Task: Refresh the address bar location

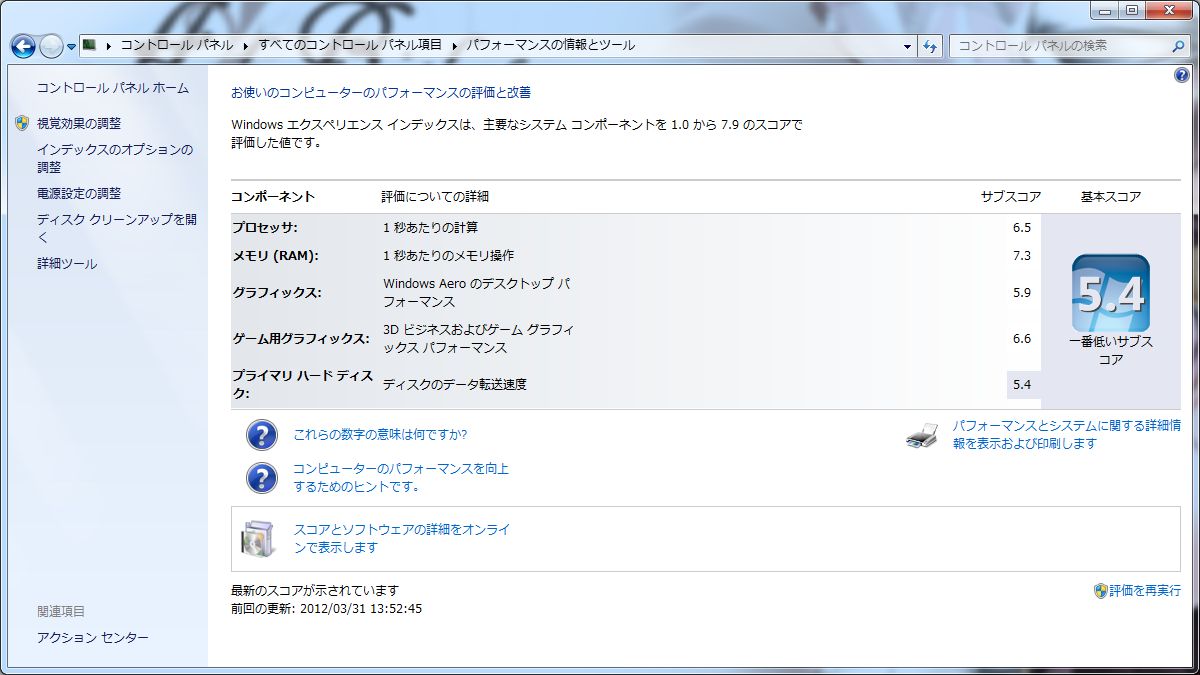Action: coord(930,46)
